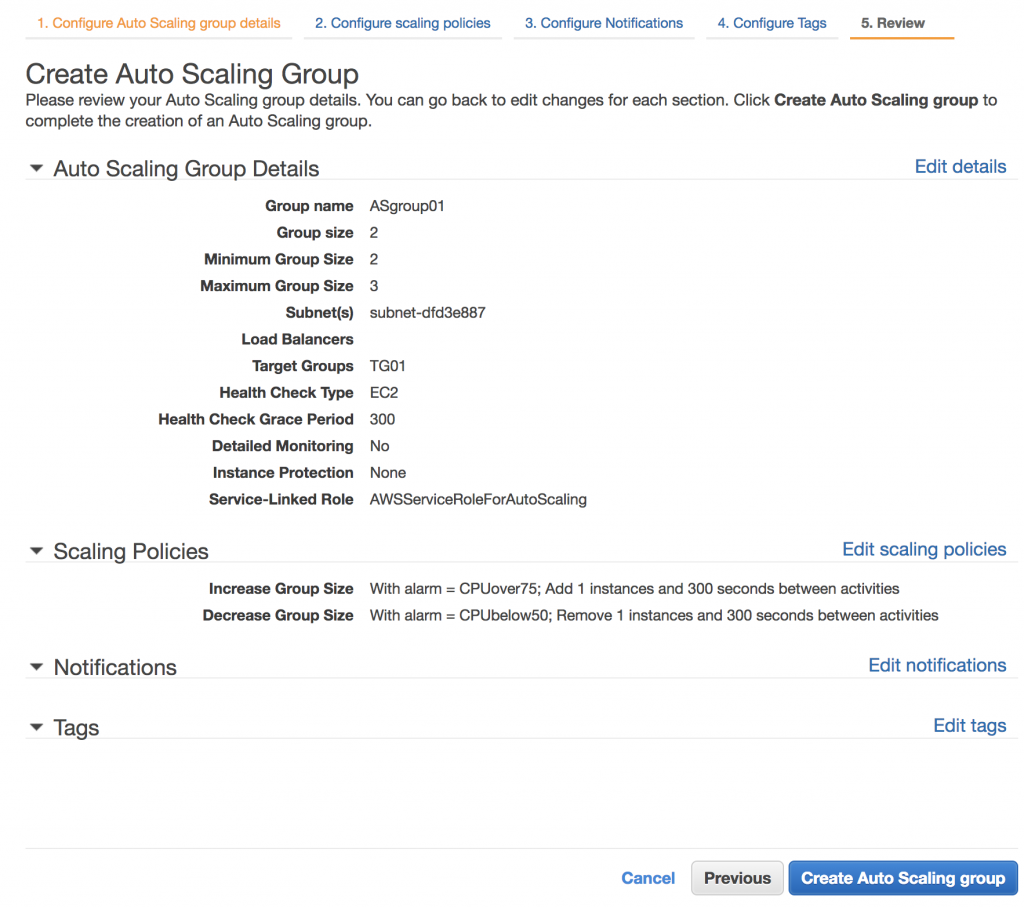Viewport: 1024px width, 907px height.
Task: Collapse the Scaling Policies section
Action: (x=36, y=551)
